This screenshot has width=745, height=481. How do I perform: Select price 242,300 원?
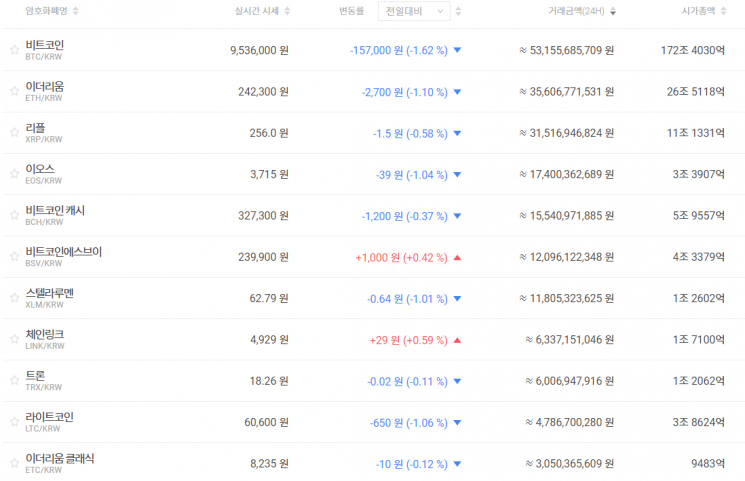[x=263, y=92]
